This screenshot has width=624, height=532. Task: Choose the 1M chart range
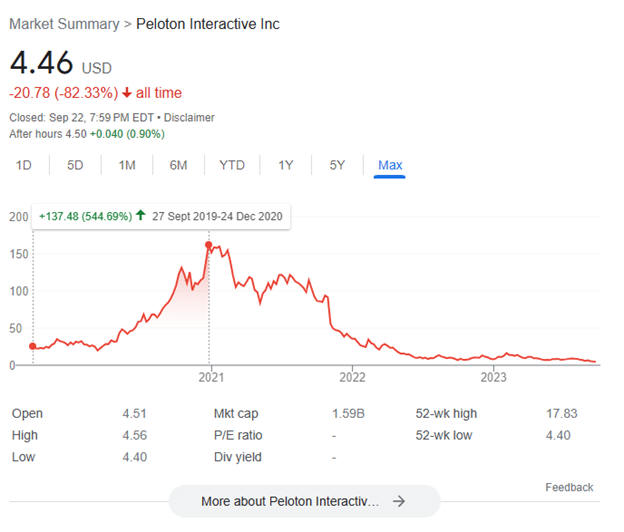coord(127,165)
